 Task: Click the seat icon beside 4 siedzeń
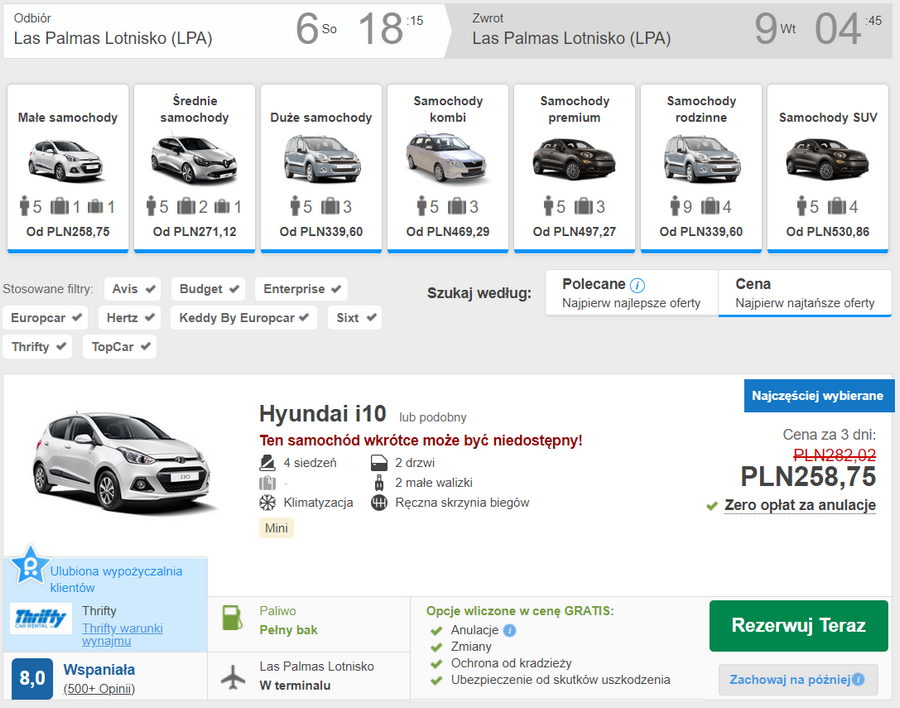coord(267,463)
